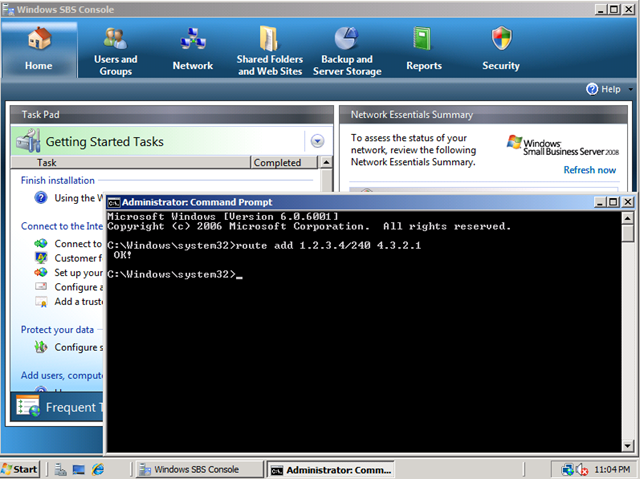Click the 11:04 PM system clock
The width and height of the screenshot is (640, 479).
[x=611, y=470]
